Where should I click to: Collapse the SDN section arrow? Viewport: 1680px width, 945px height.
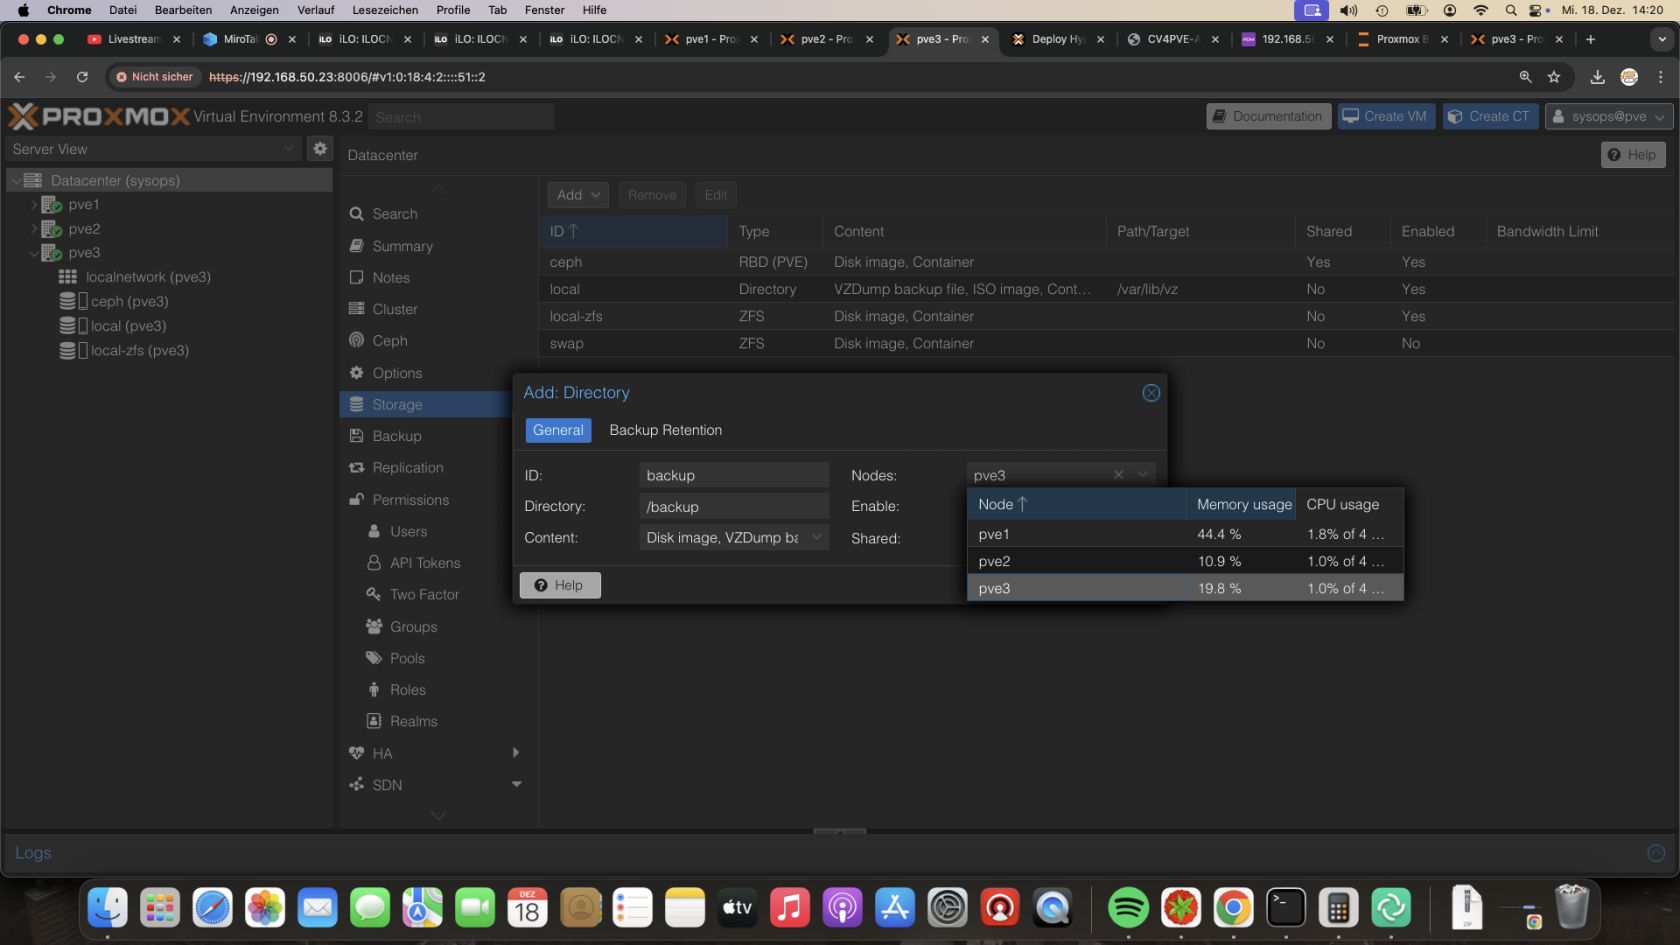coord(516,785)
